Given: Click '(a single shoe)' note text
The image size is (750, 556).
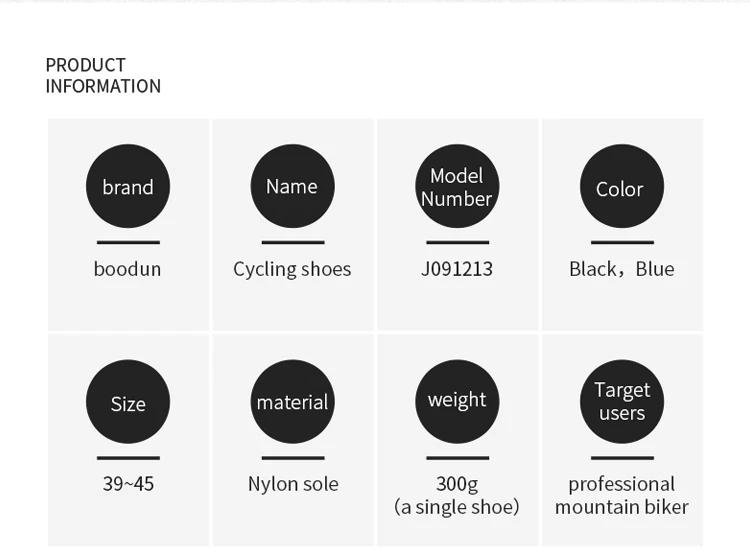Looking at the screenshot, I should 457,507.
